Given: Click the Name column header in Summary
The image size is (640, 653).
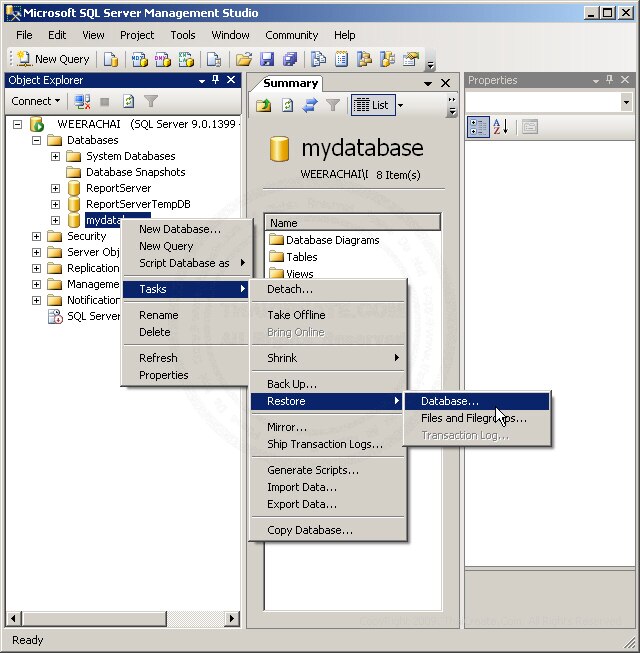Looking at the screenshot, I should pyautogui.click(x=353, y=223).
